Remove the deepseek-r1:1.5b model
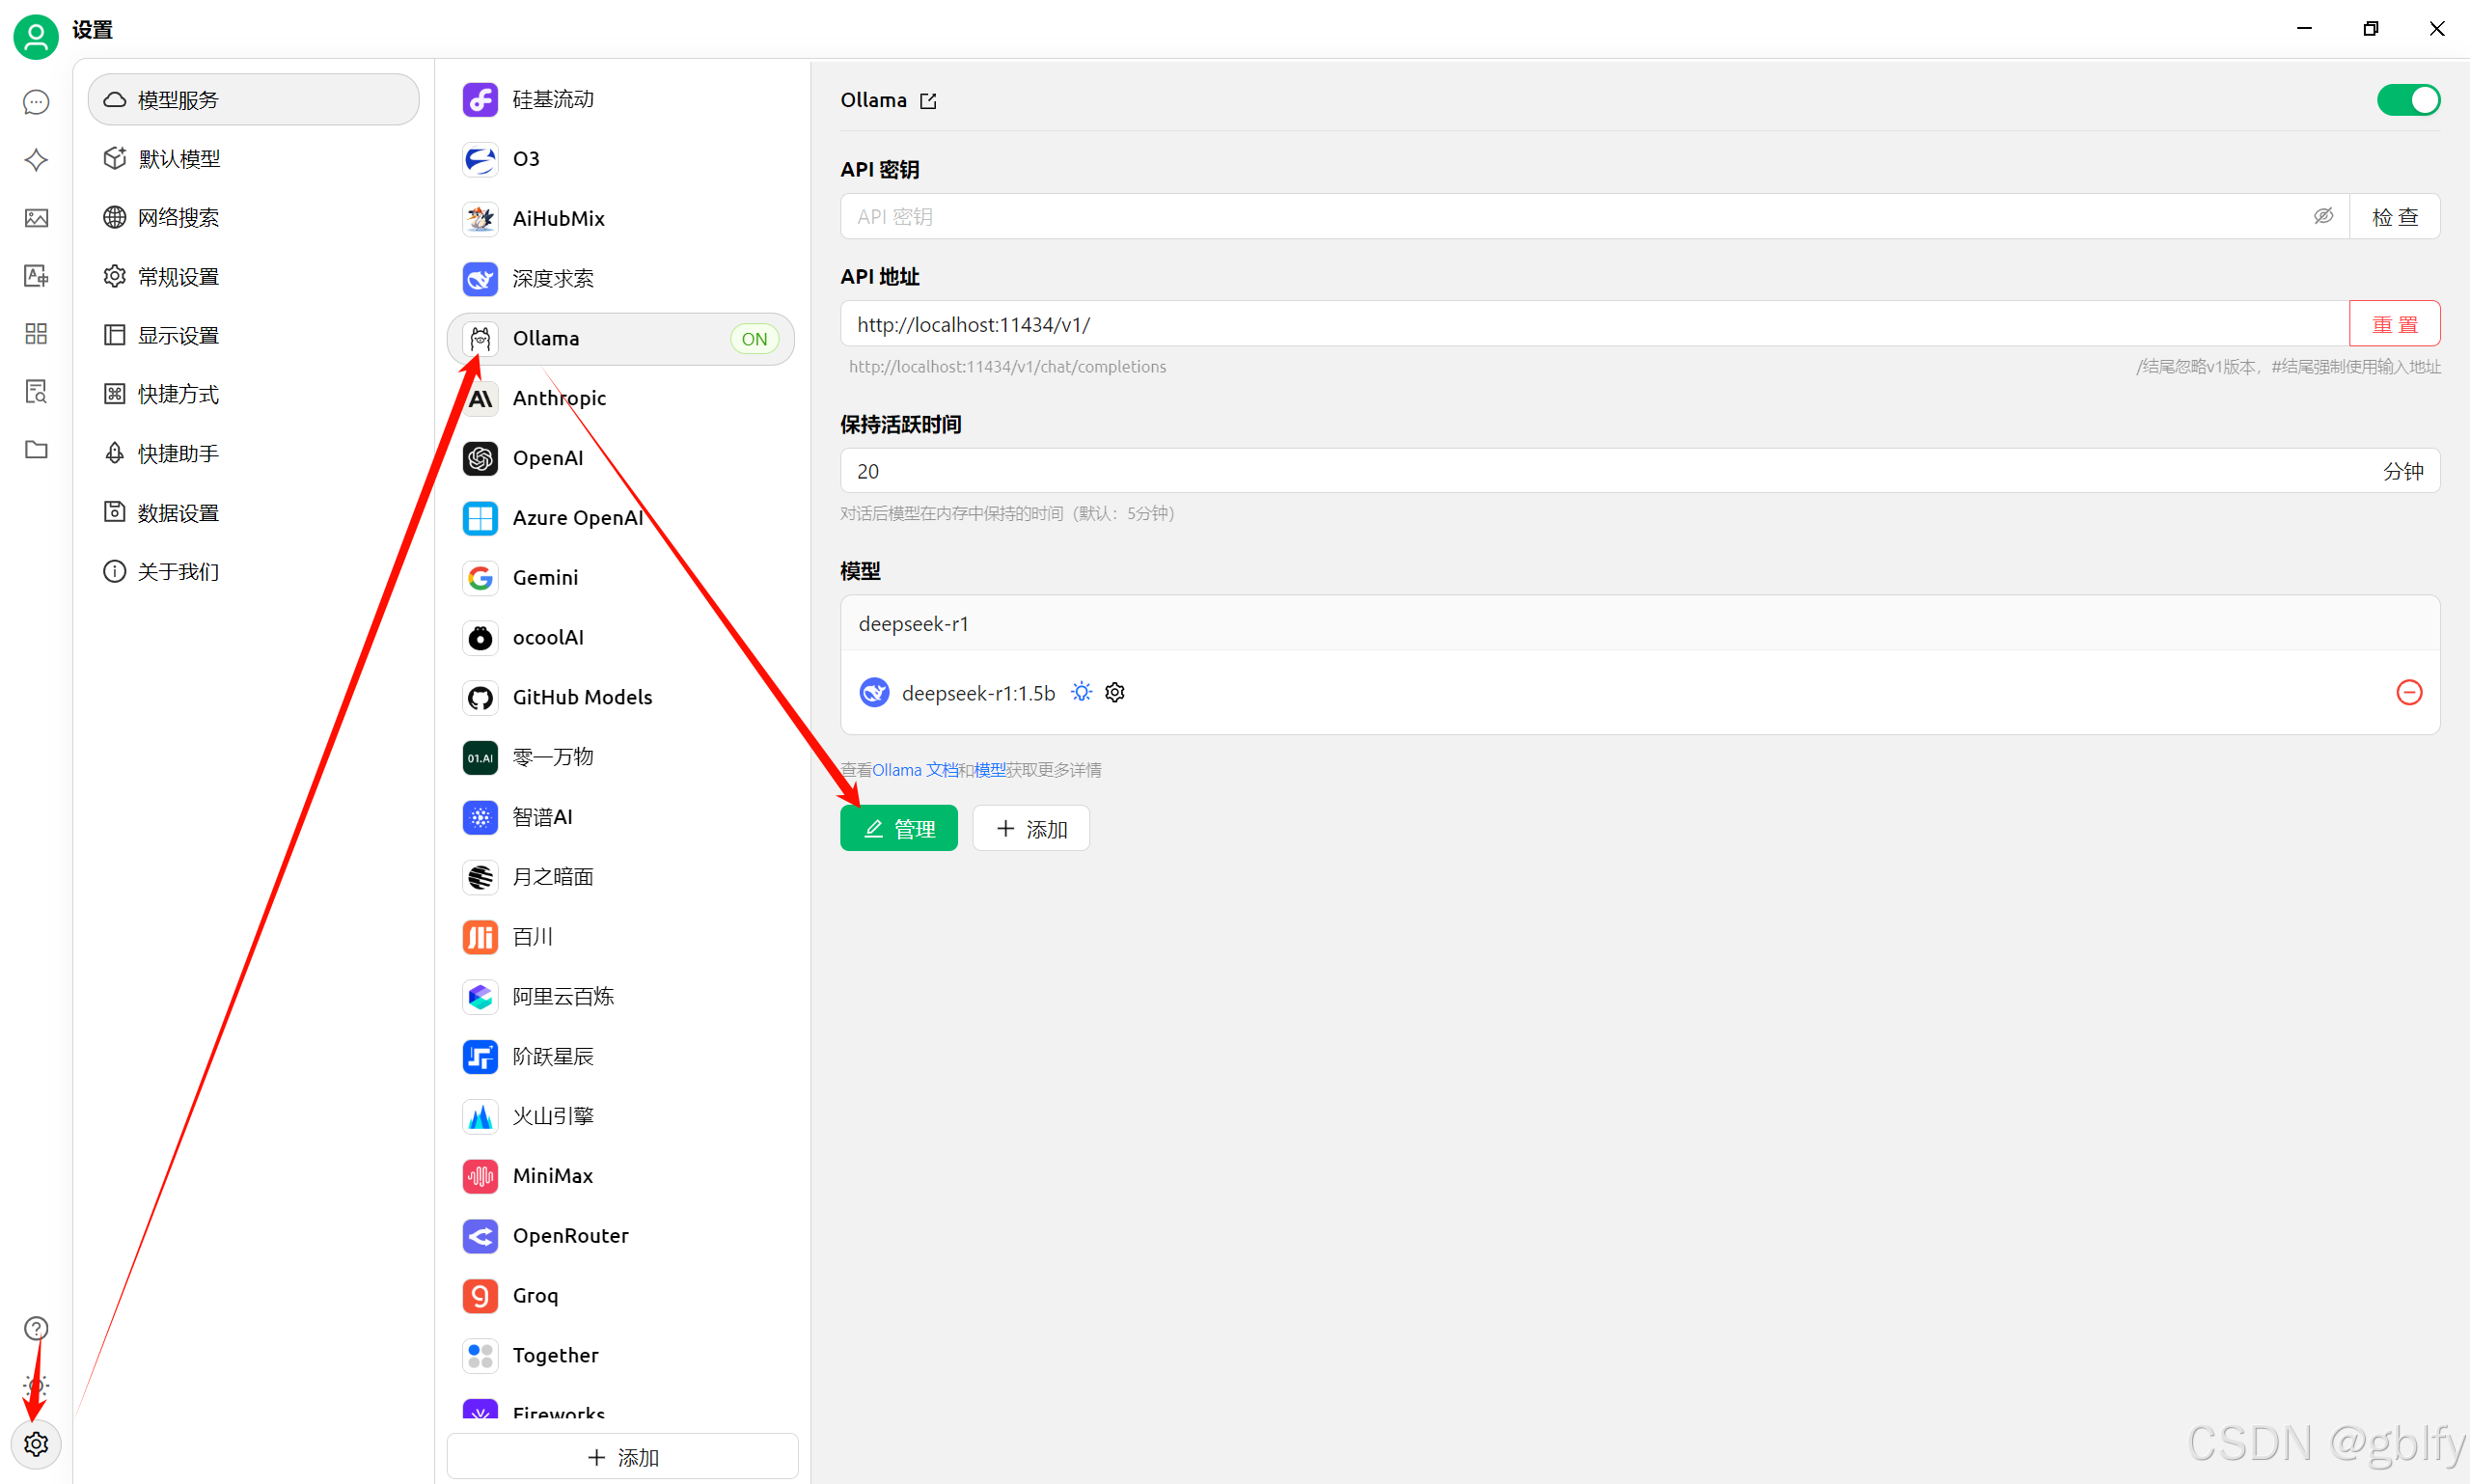 (2409, 692)
